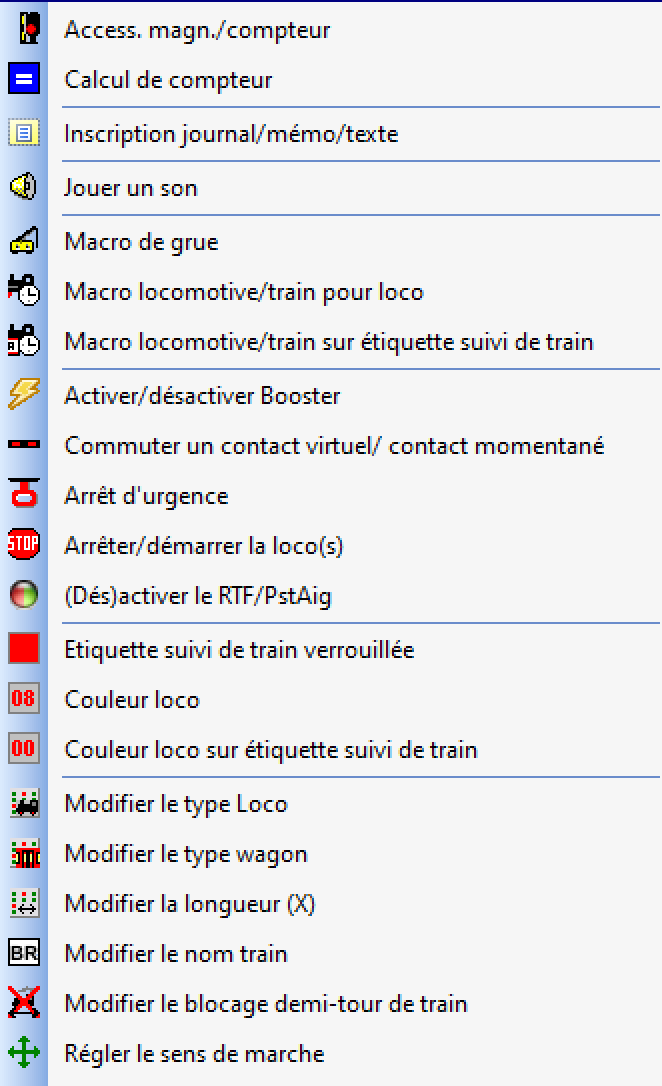Select "Modifier le blocage demi-tour de train"

point(266,1003)
